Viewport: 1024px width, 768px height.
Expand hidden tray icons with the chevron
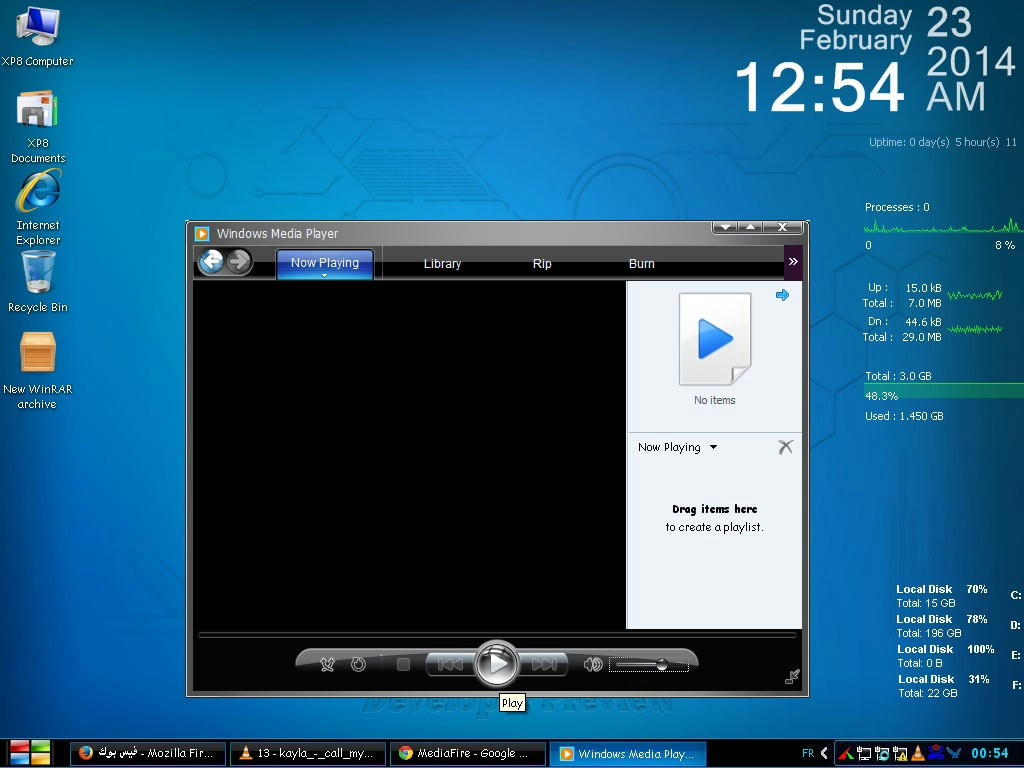(x=824, y=753)
